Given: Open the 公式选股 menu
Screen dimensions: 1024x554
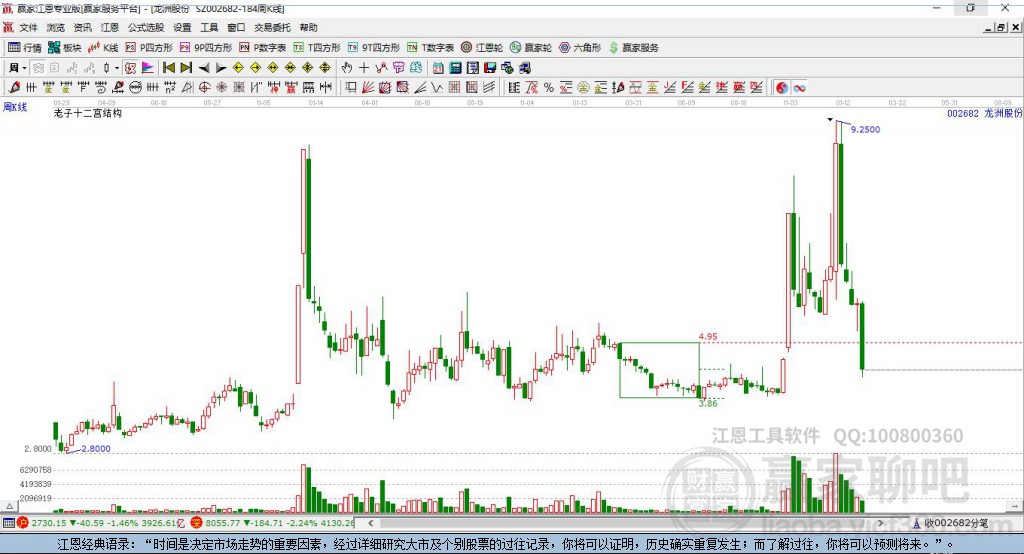Looking at the screenshot, I should 146,27.
